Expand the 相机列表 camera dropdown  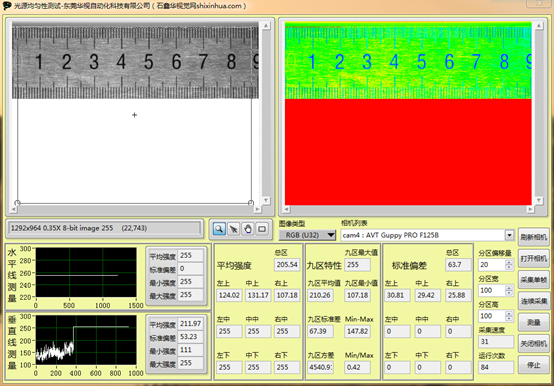tap(509, 235)
